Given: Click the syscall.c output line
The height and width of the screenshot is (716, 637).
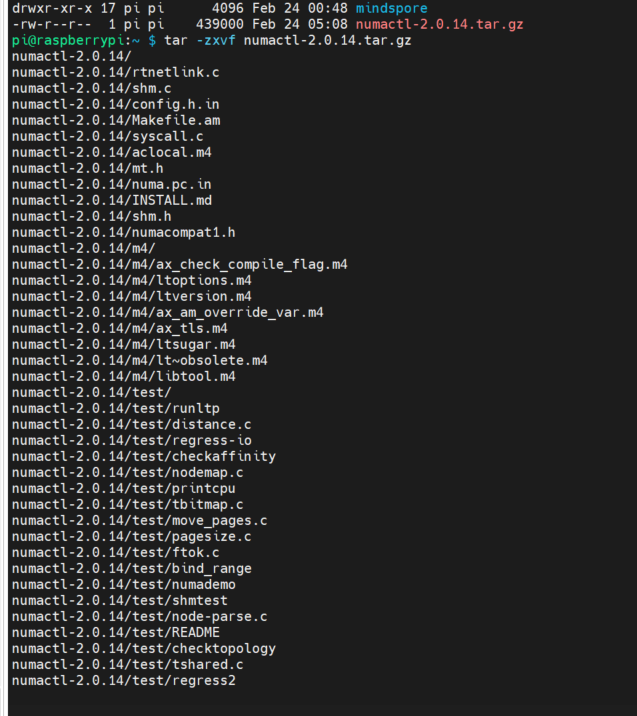Looking at the screenshot, I should coord(107,136).
